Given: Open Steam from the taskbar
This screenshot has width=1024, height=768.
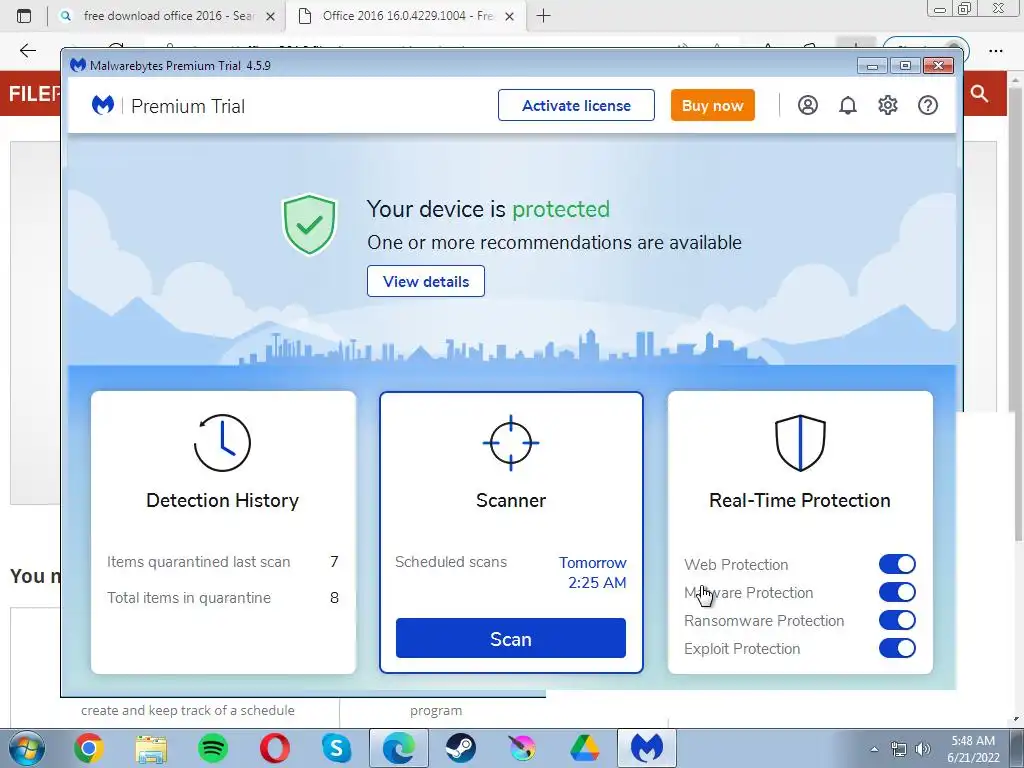Looking at the screenshot, I should [x=461, y=748].
